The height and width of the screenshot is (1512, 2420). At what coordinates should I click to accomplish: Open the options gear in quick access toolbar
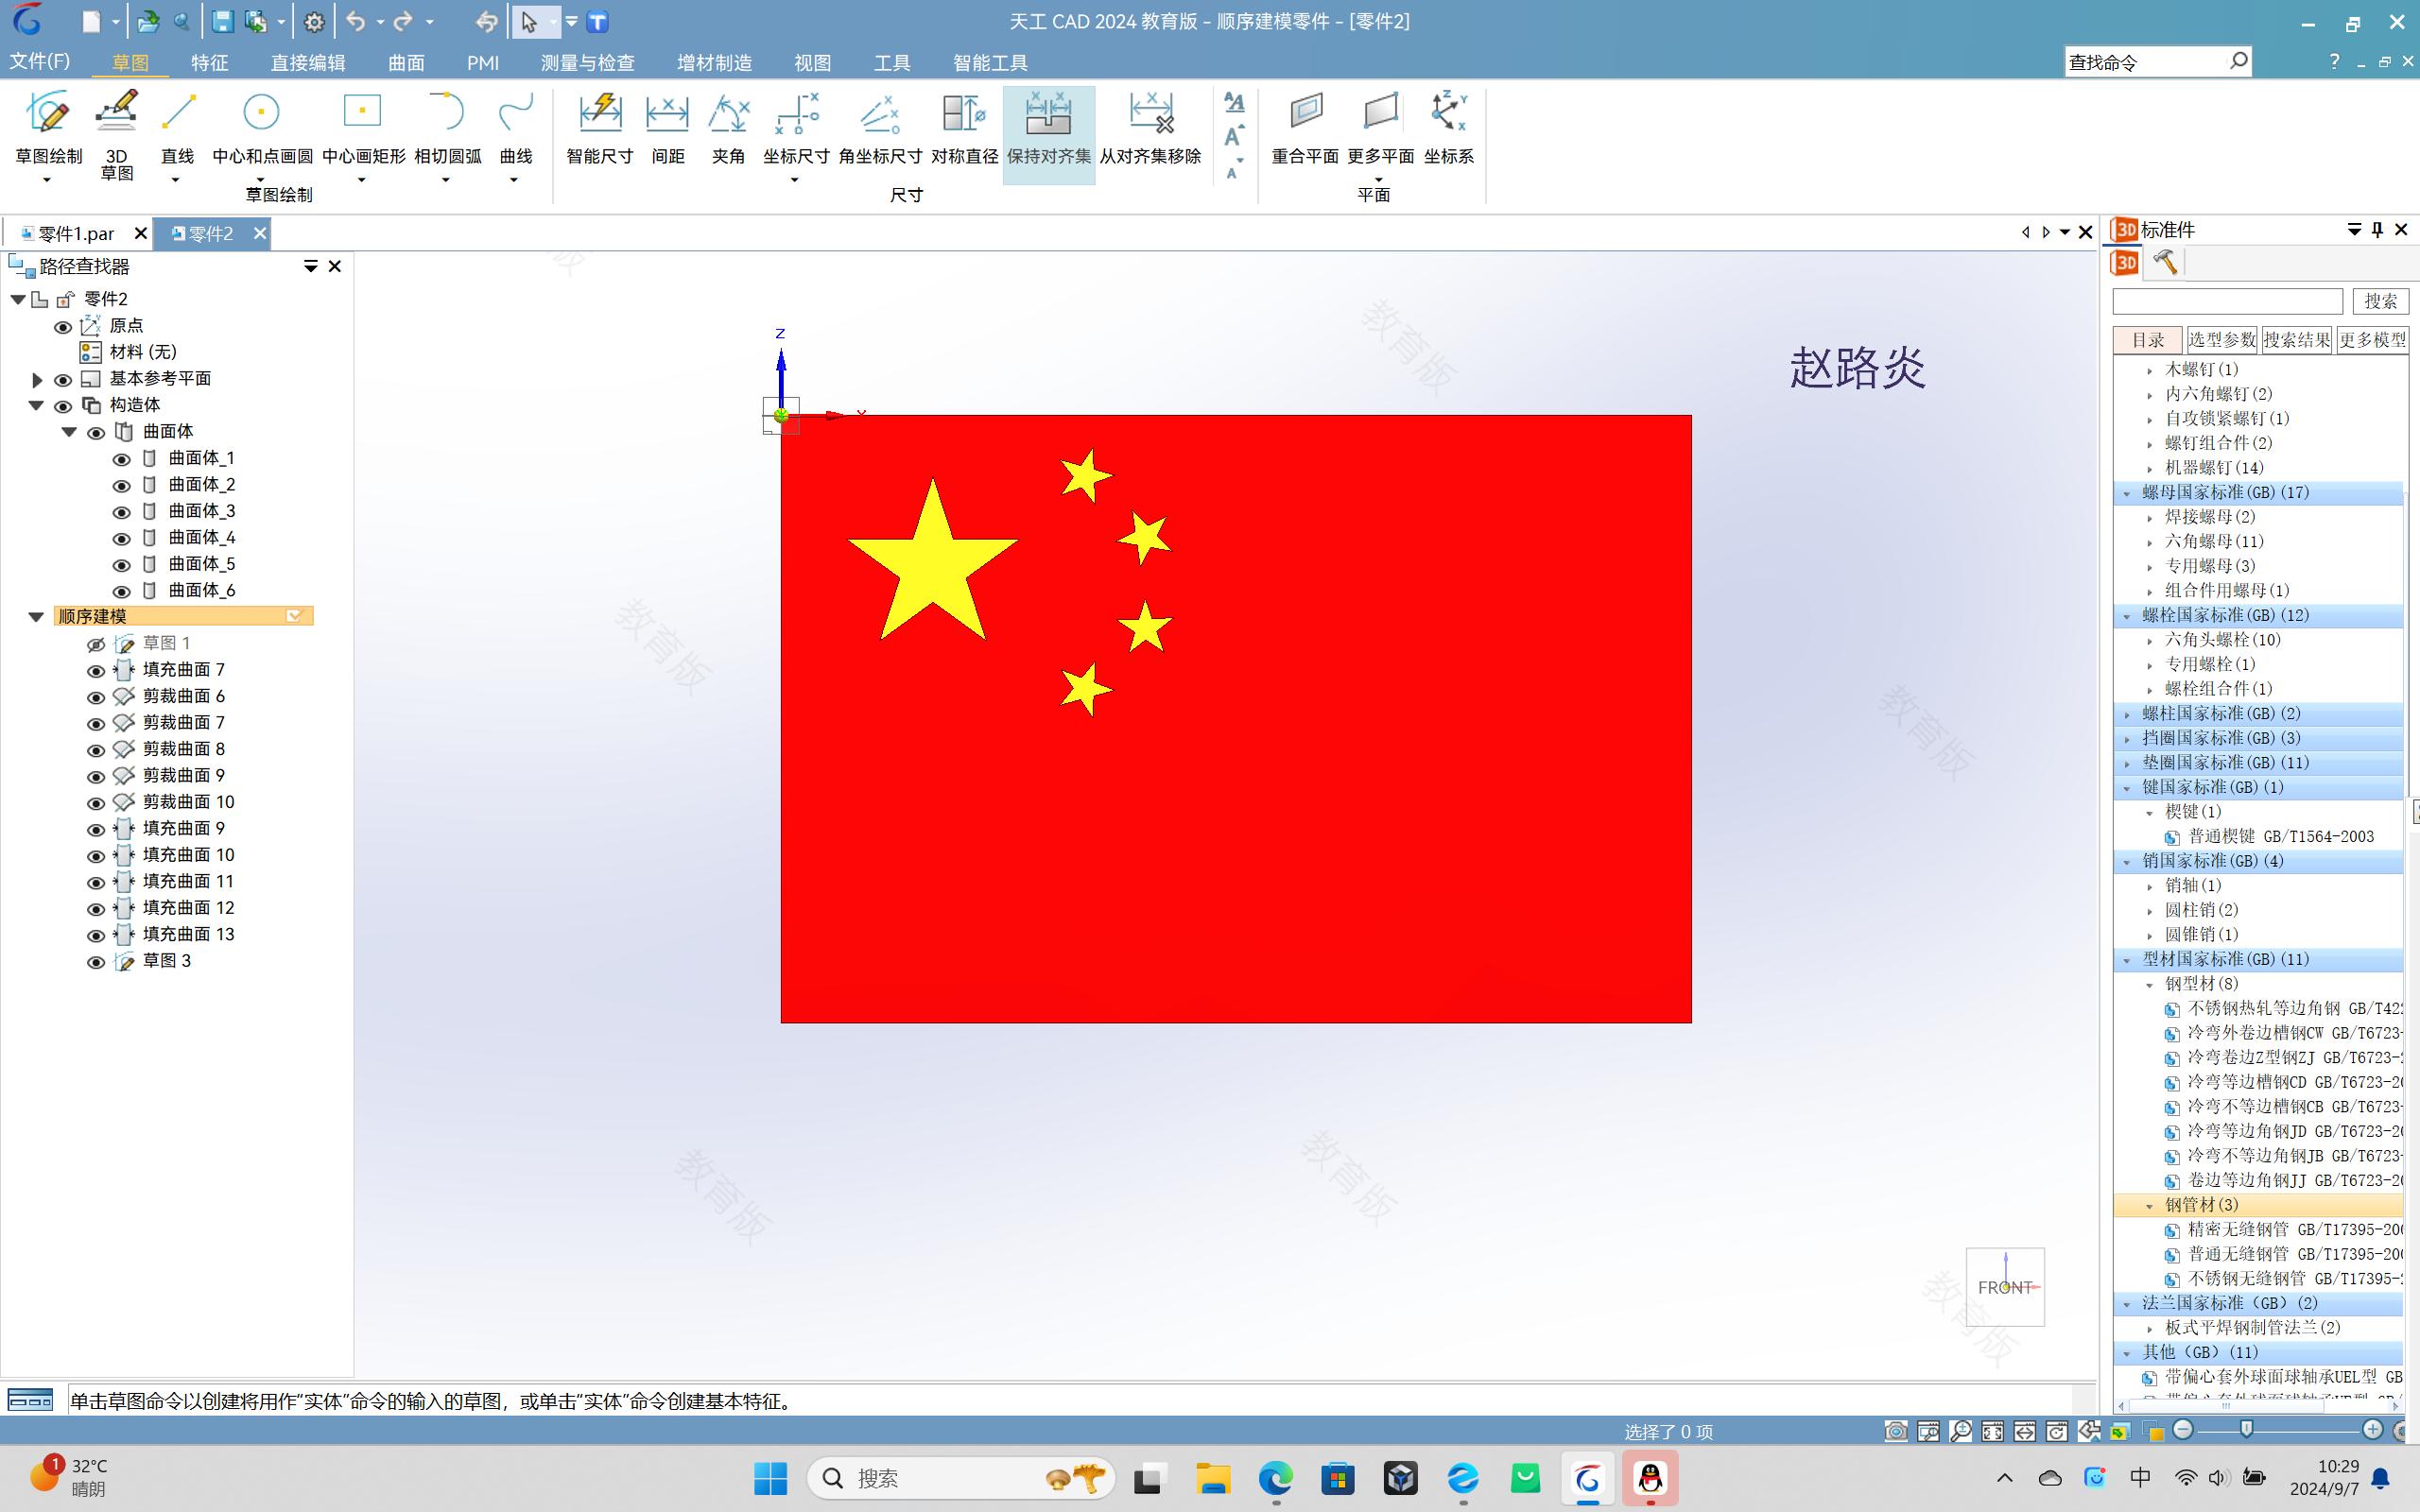[314, 22]
